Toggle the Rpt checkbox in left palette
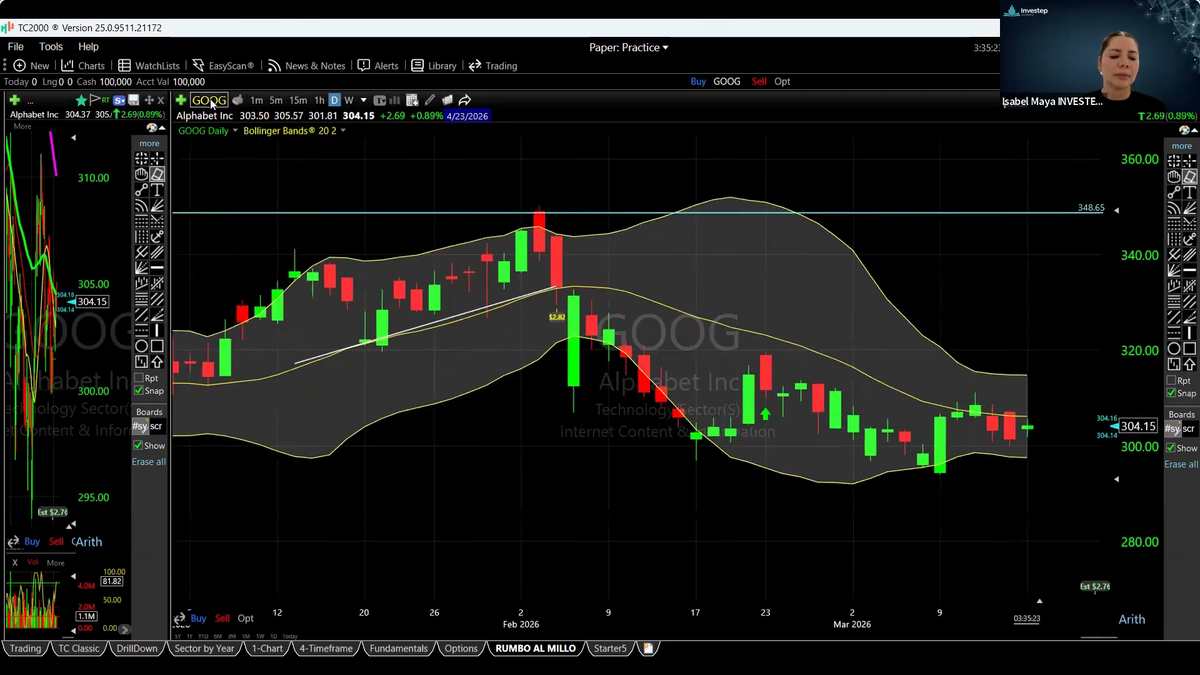Image resolution: width=1200 pixels, height=675 pixels. (140, 378)
